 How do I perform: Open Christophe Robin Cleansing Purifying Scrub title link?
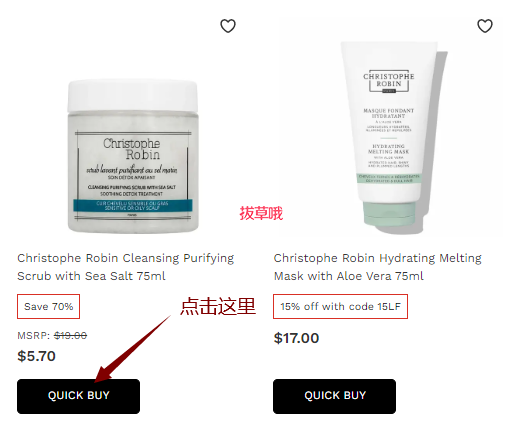point(126,267)
